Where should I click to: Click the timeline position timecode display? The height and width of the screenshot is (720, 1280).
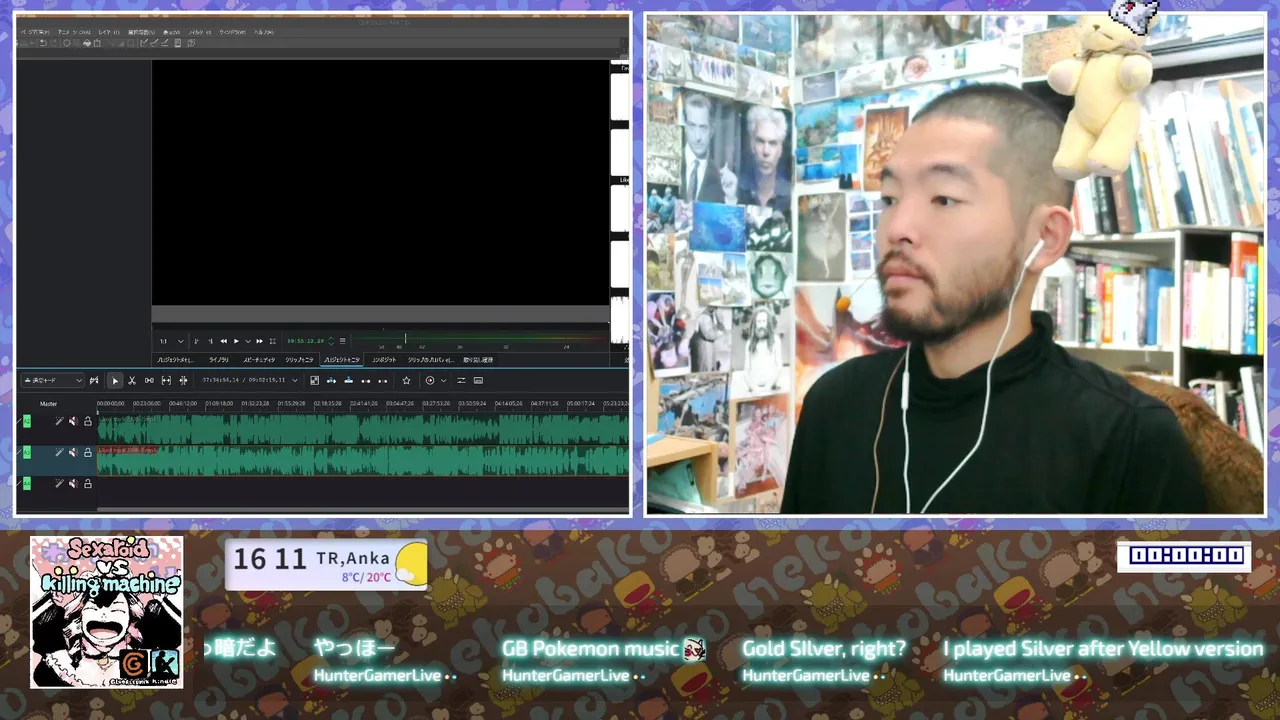244,380
